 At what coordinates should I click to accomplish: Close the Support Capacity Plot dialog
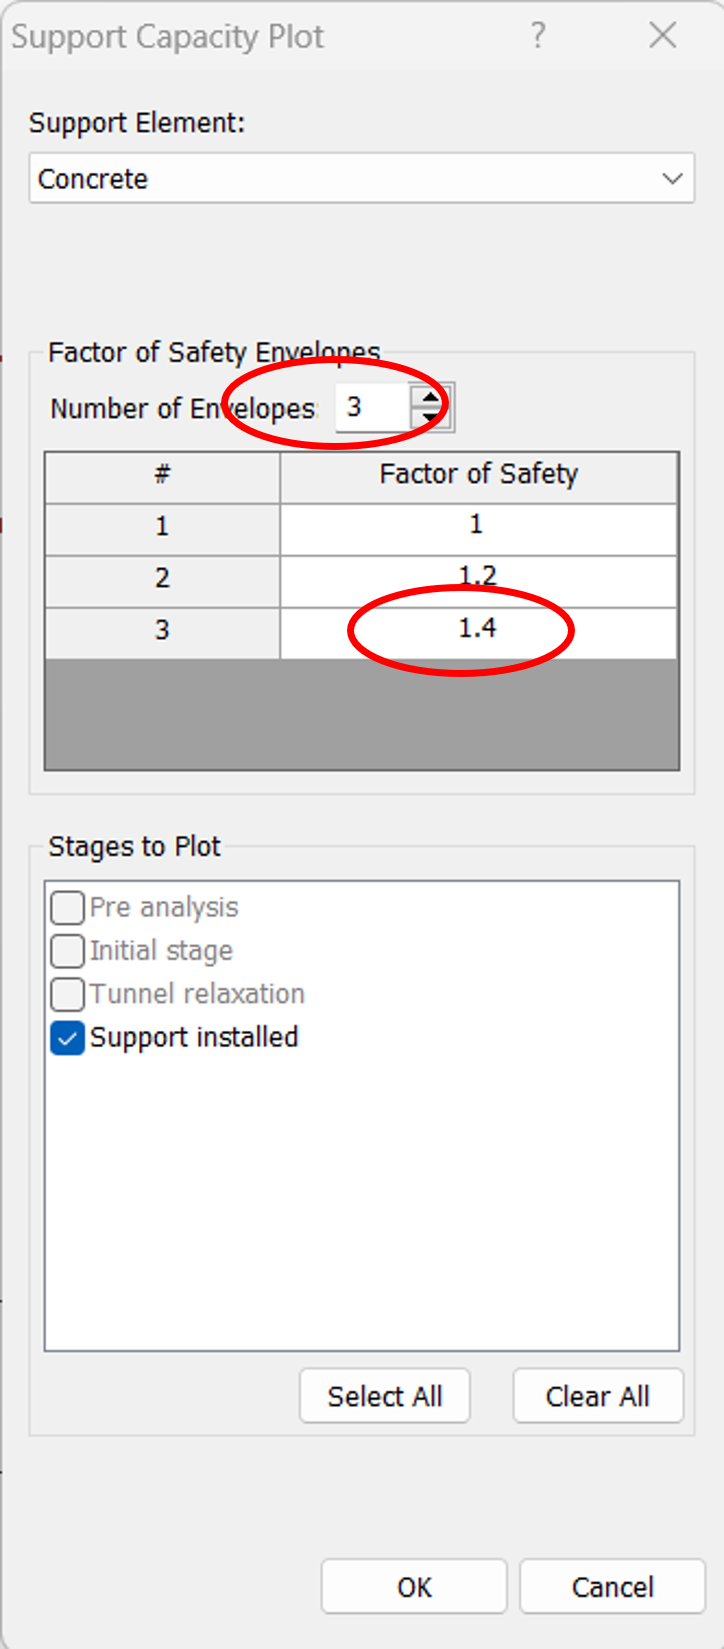click(663, 36)
